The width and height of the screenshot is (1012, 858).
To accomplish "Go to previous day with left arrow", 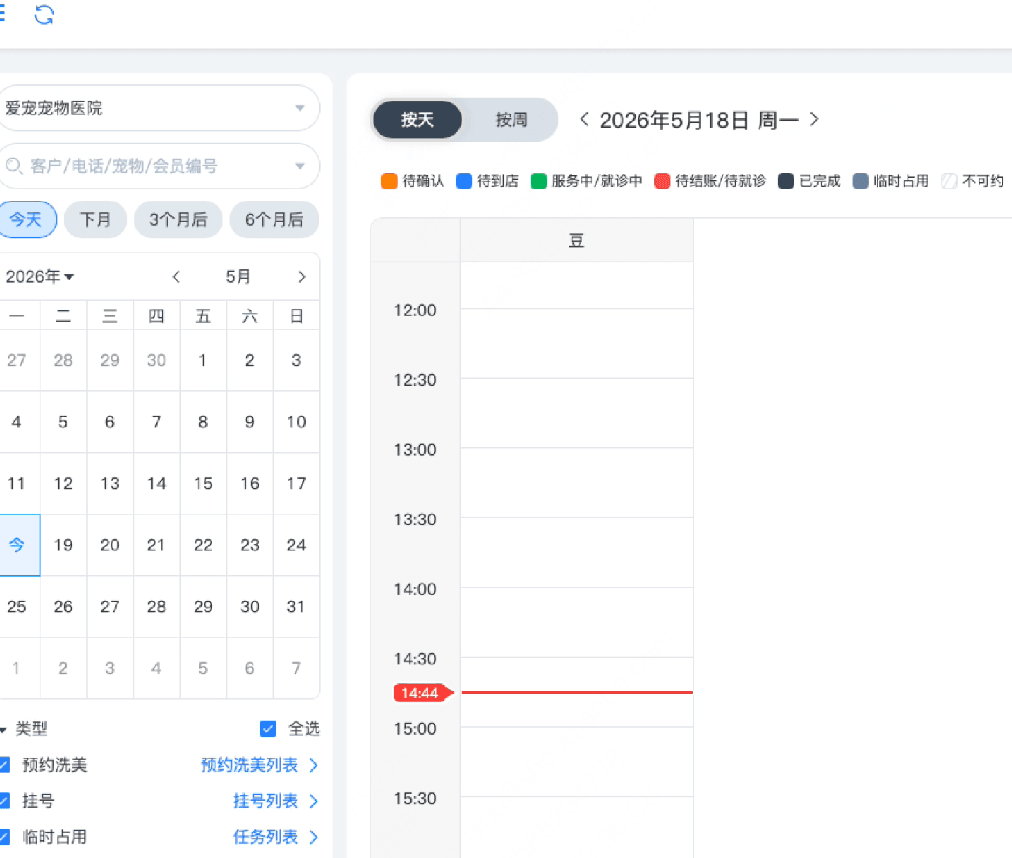I will tap(584, 119).
